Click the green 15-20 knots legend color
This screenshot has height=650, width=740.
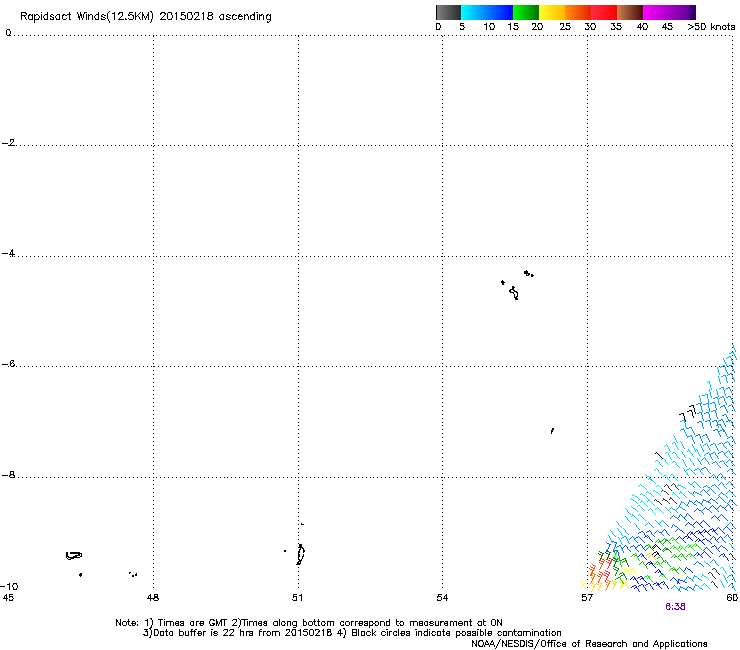tap(526, 12)
